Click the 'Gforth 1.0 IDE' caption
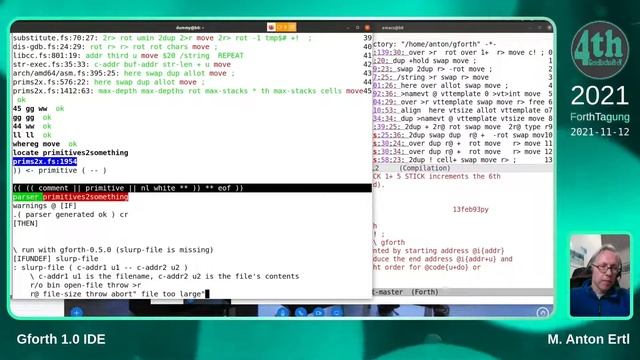640x360 pixels. pyautogui.click(x=61, y=339)
